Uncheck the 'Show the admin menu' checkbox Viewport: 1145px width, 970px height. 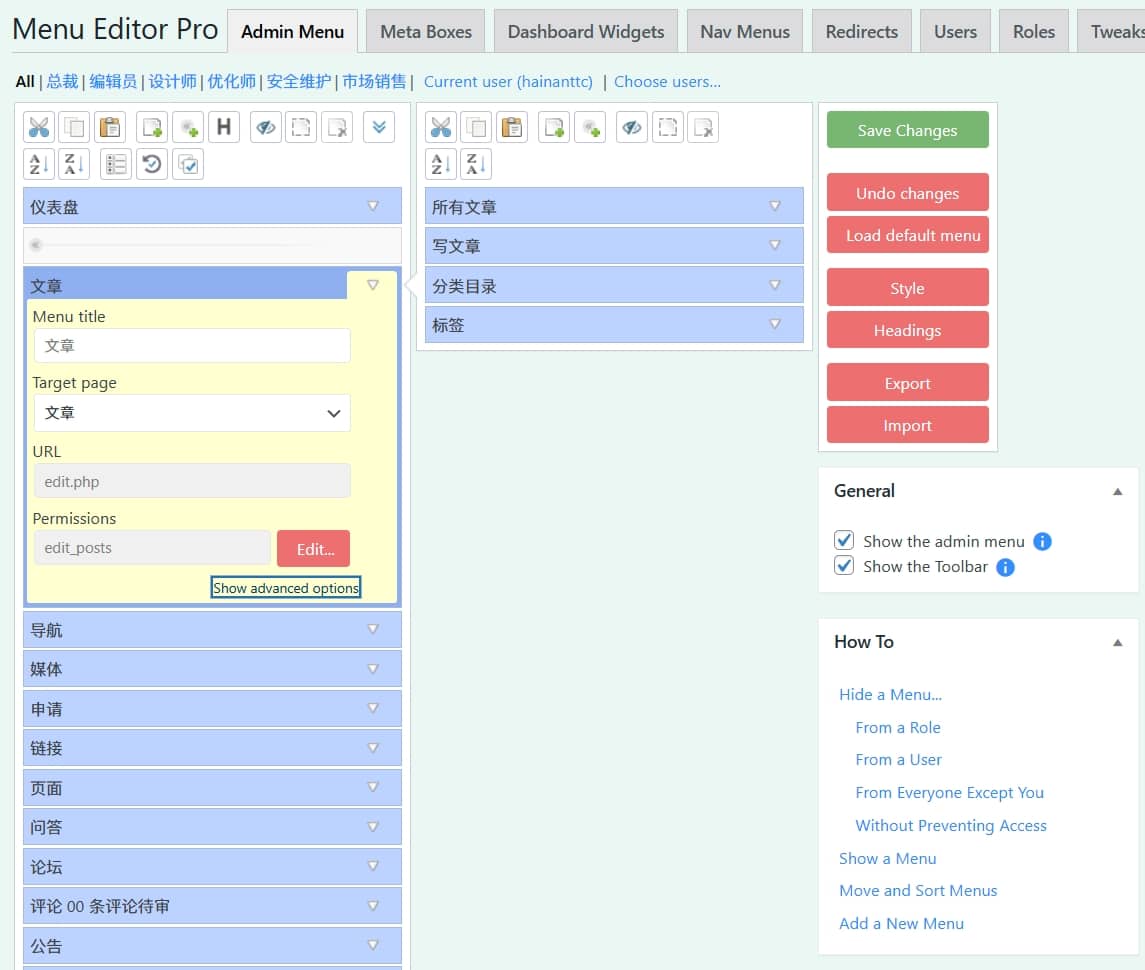[x=844, y=541]
